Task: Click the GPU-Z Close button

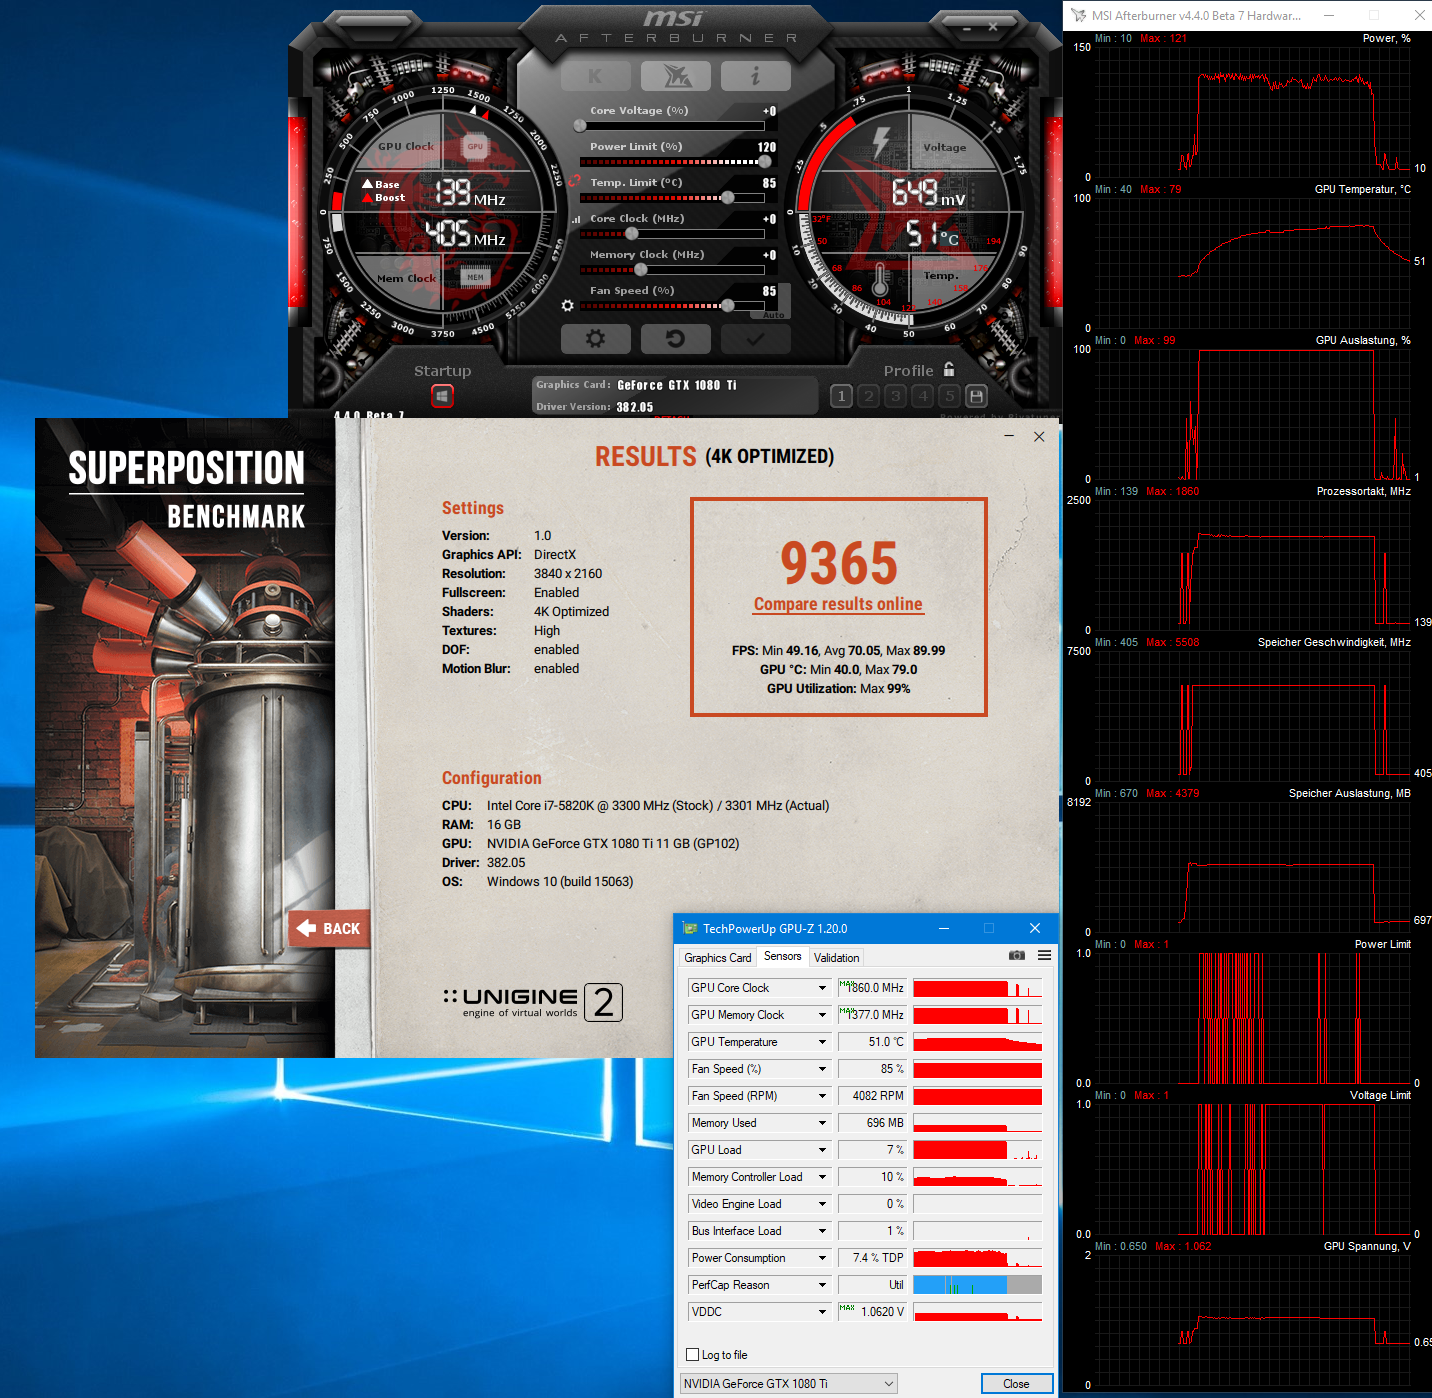Action: point(1016,1384)
